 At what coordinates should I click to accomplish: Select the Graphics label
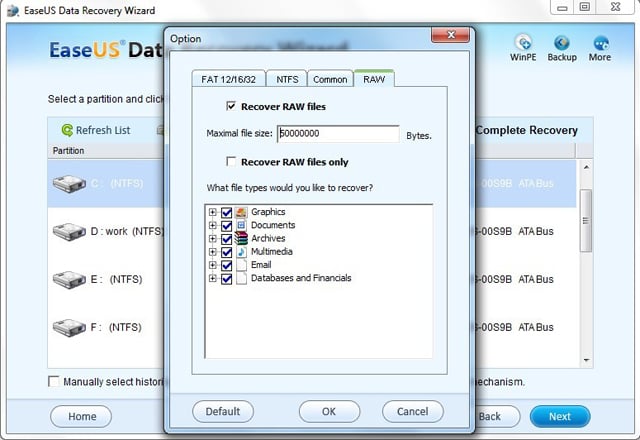pos(268,212)
